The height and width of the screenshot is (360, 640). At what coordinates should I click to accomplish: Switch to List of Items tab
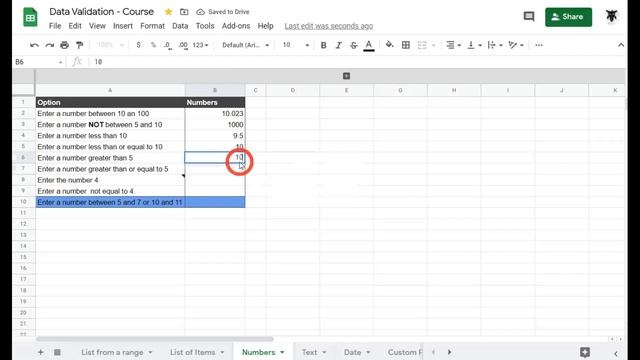tap(193, 352)
